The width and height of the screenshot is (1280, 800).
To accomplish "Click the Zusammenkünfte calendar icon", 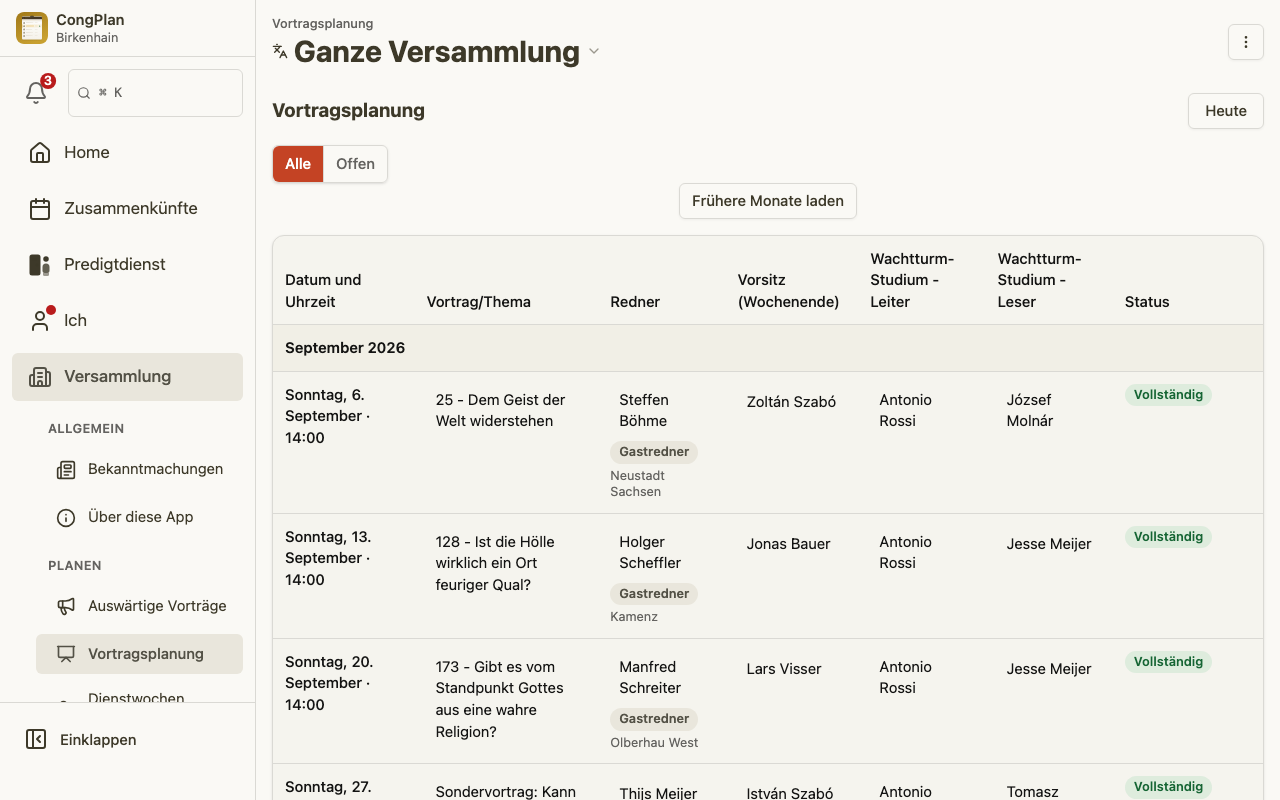I will tap(40, 209).
